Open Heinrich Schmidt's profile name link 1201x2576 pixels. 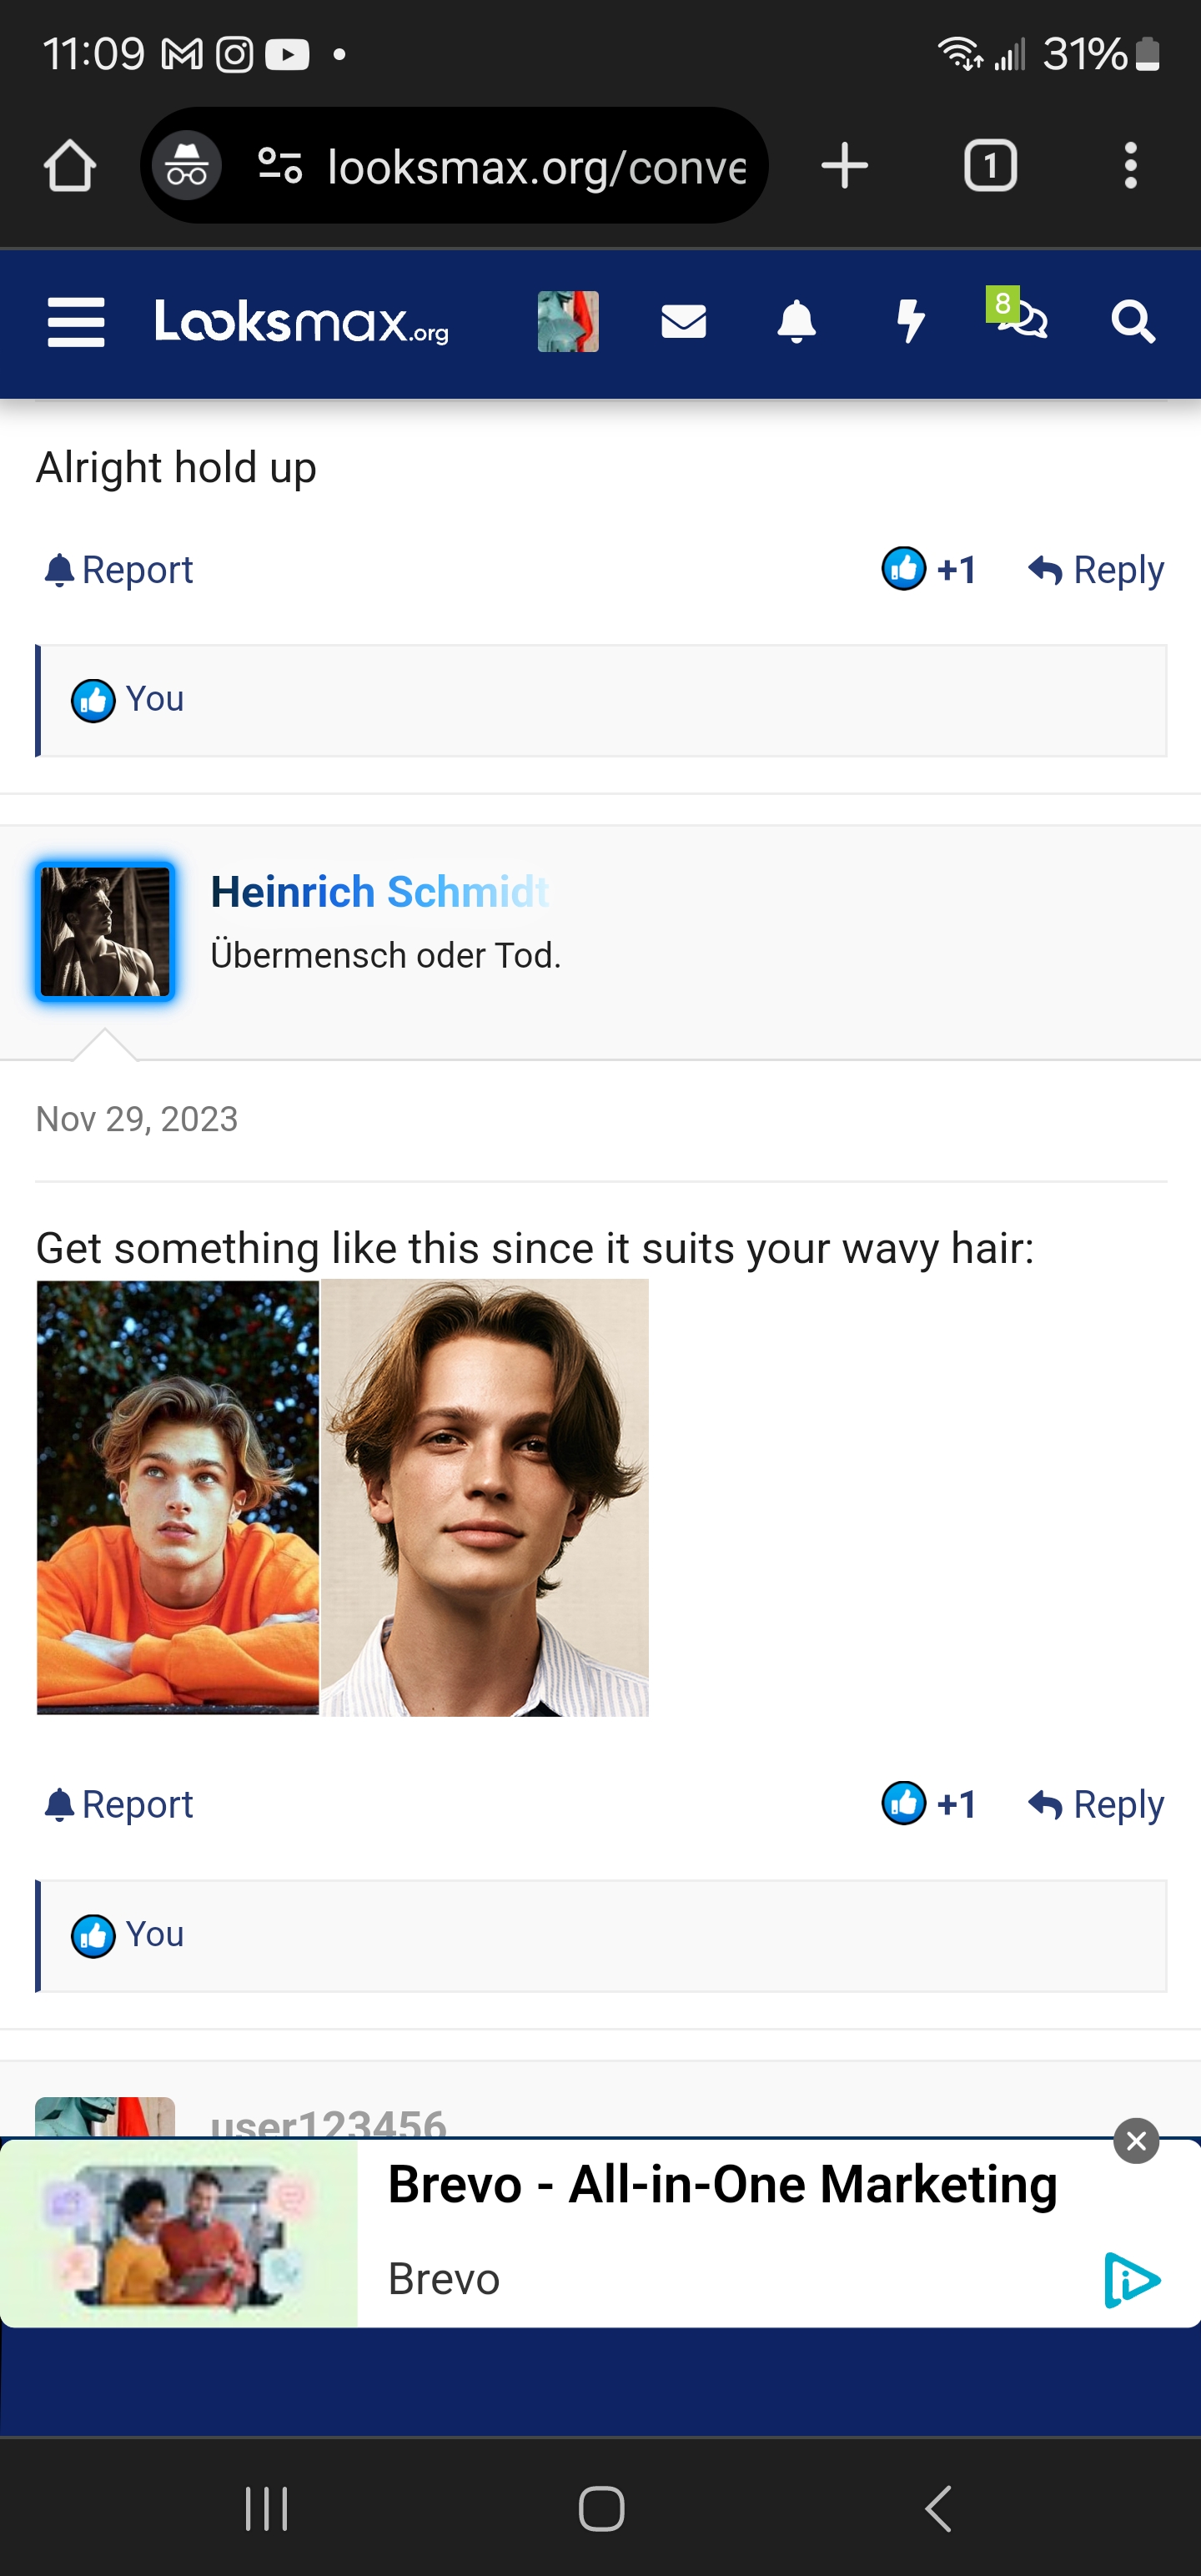380,891
